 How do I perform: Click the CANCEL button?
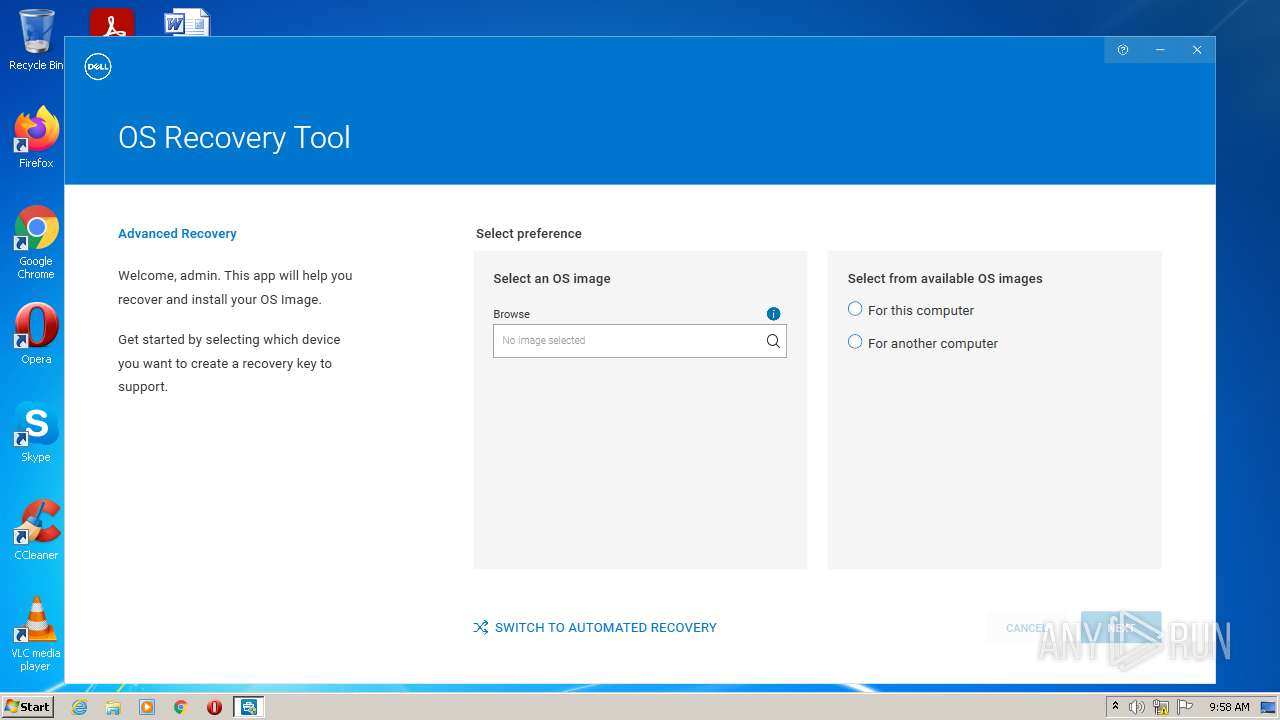(1026, 628)
